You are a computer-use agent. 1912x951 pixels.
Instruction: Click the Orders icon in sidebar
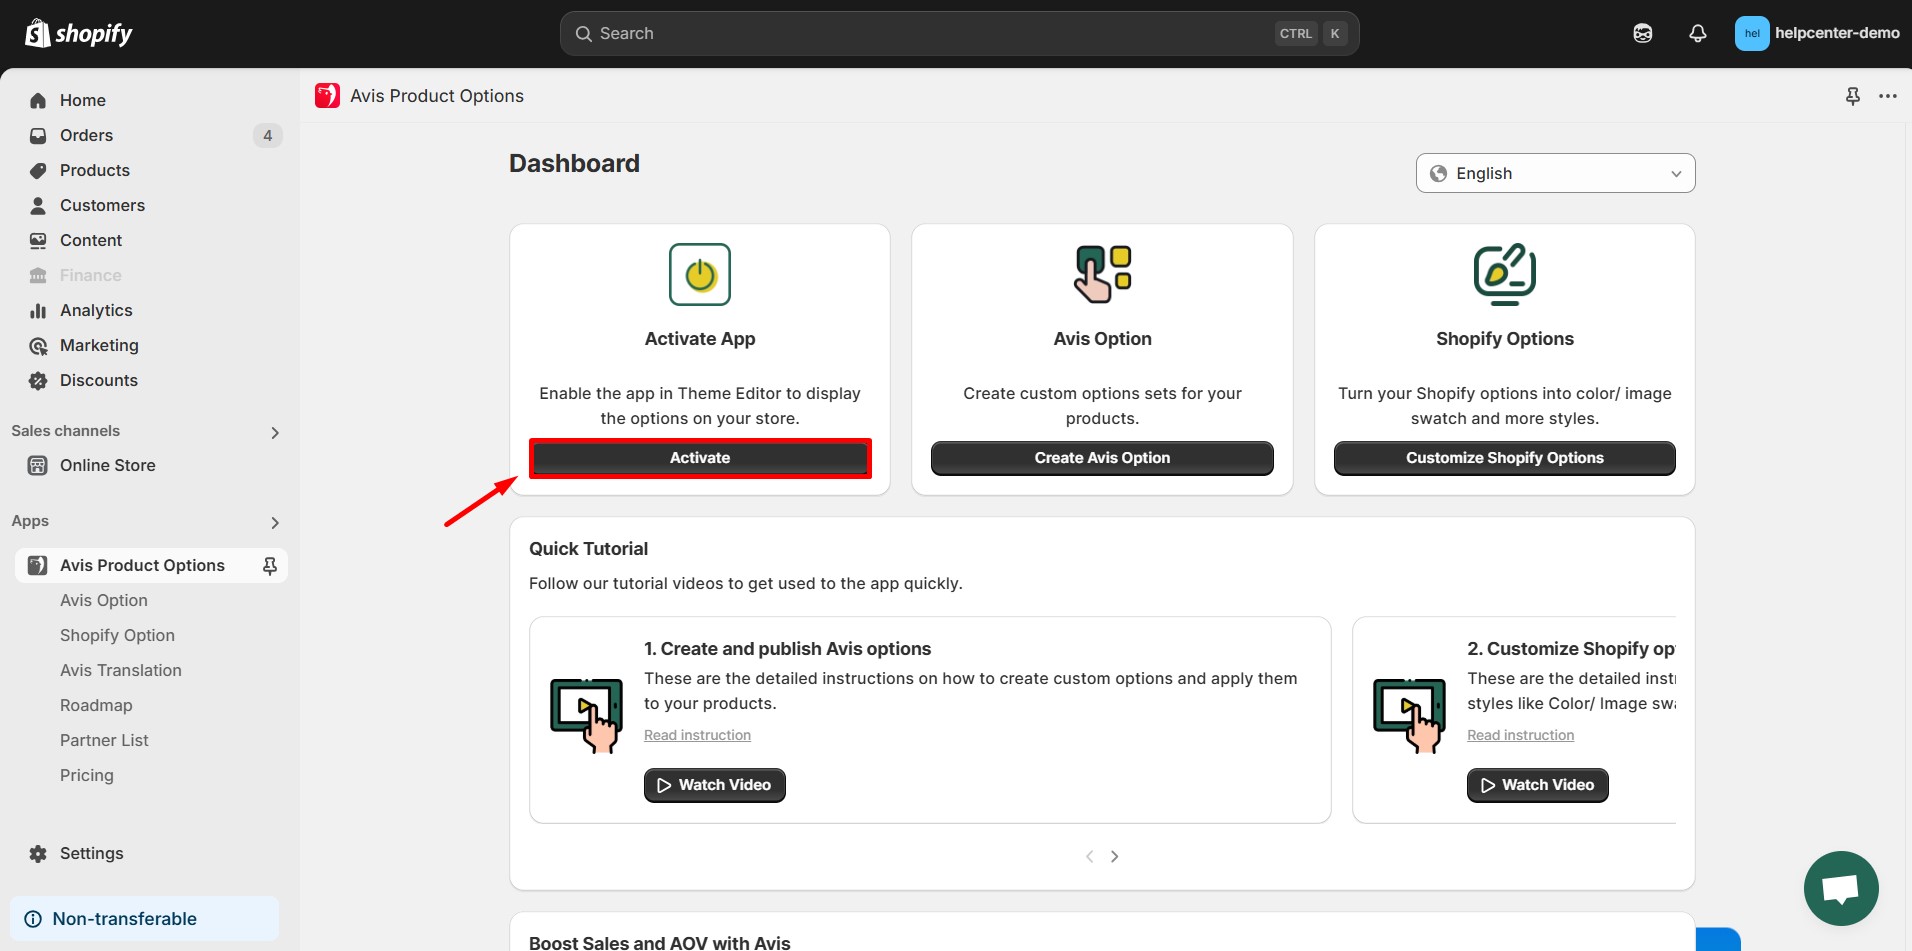(37, 135)
